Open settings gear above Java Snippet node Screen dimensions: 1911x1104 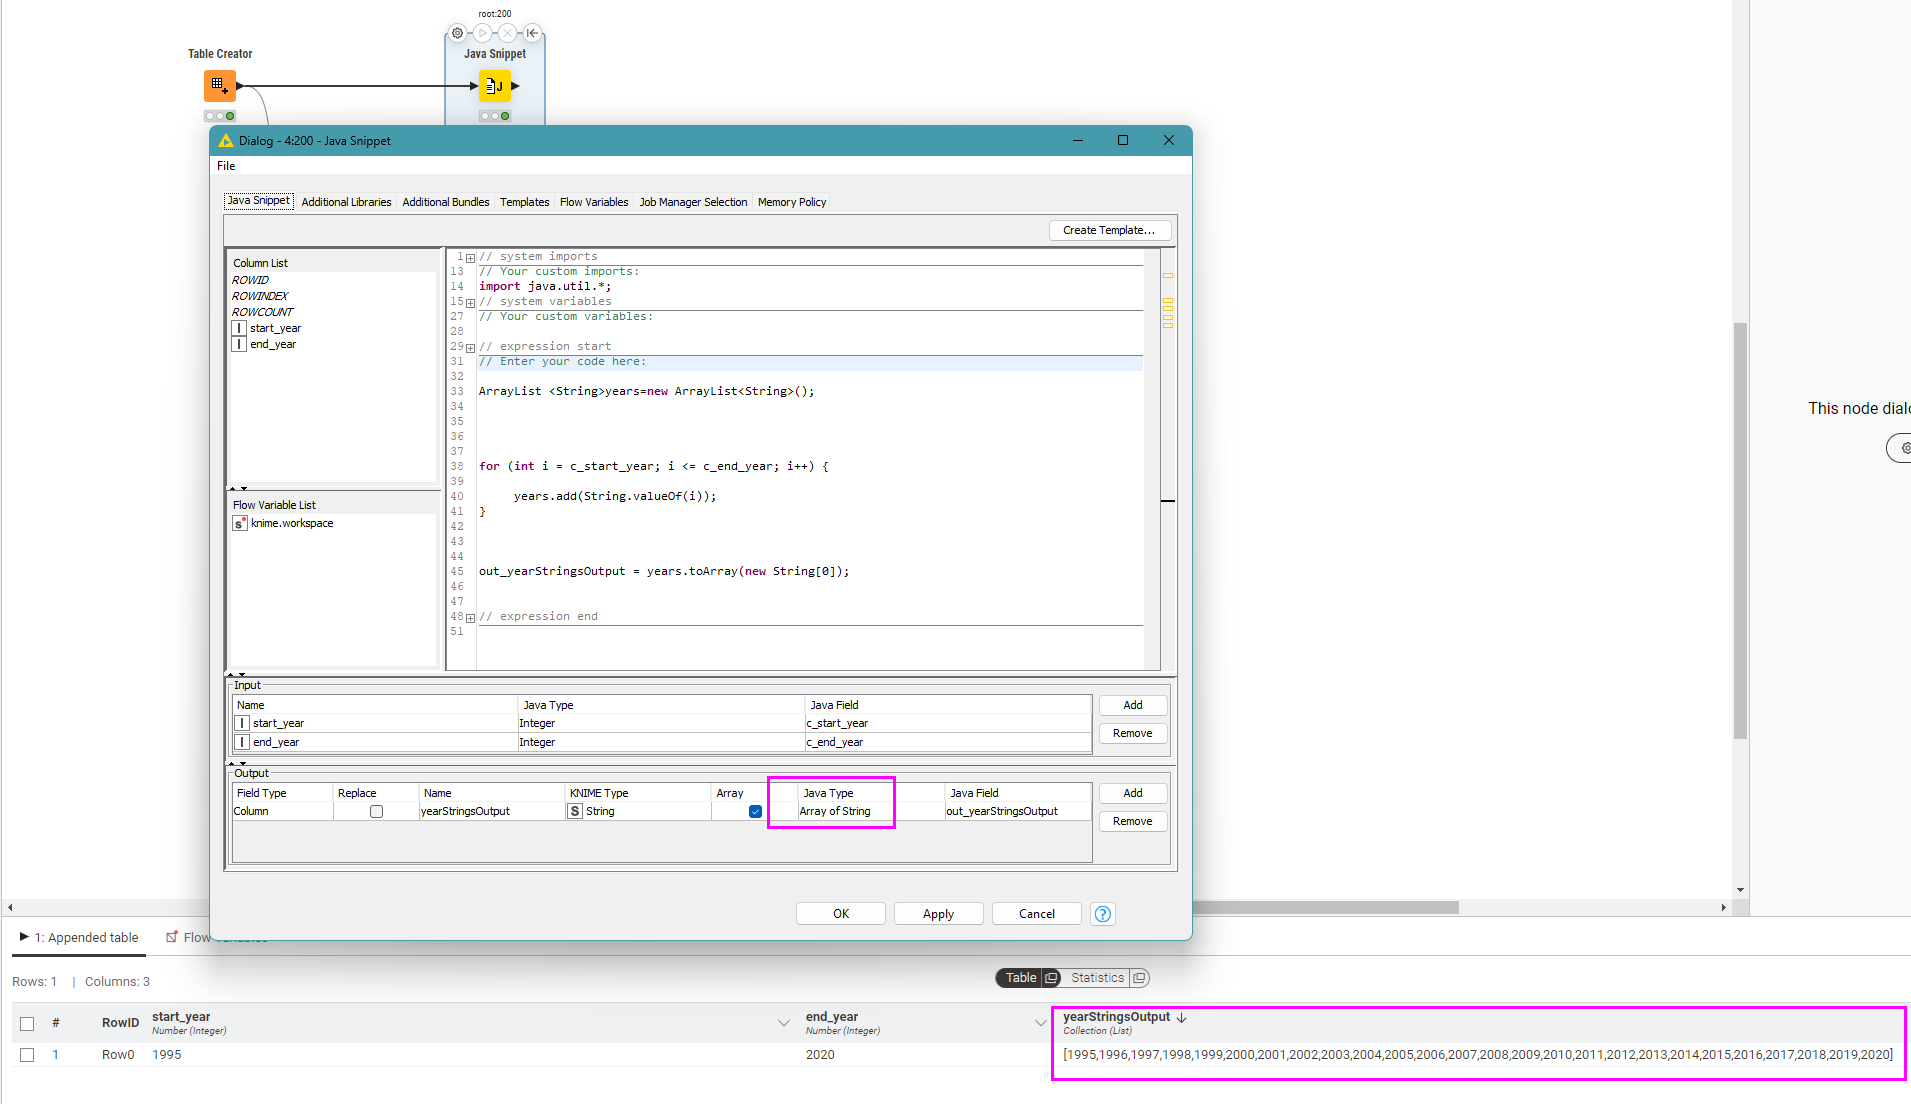pos(458,33)
